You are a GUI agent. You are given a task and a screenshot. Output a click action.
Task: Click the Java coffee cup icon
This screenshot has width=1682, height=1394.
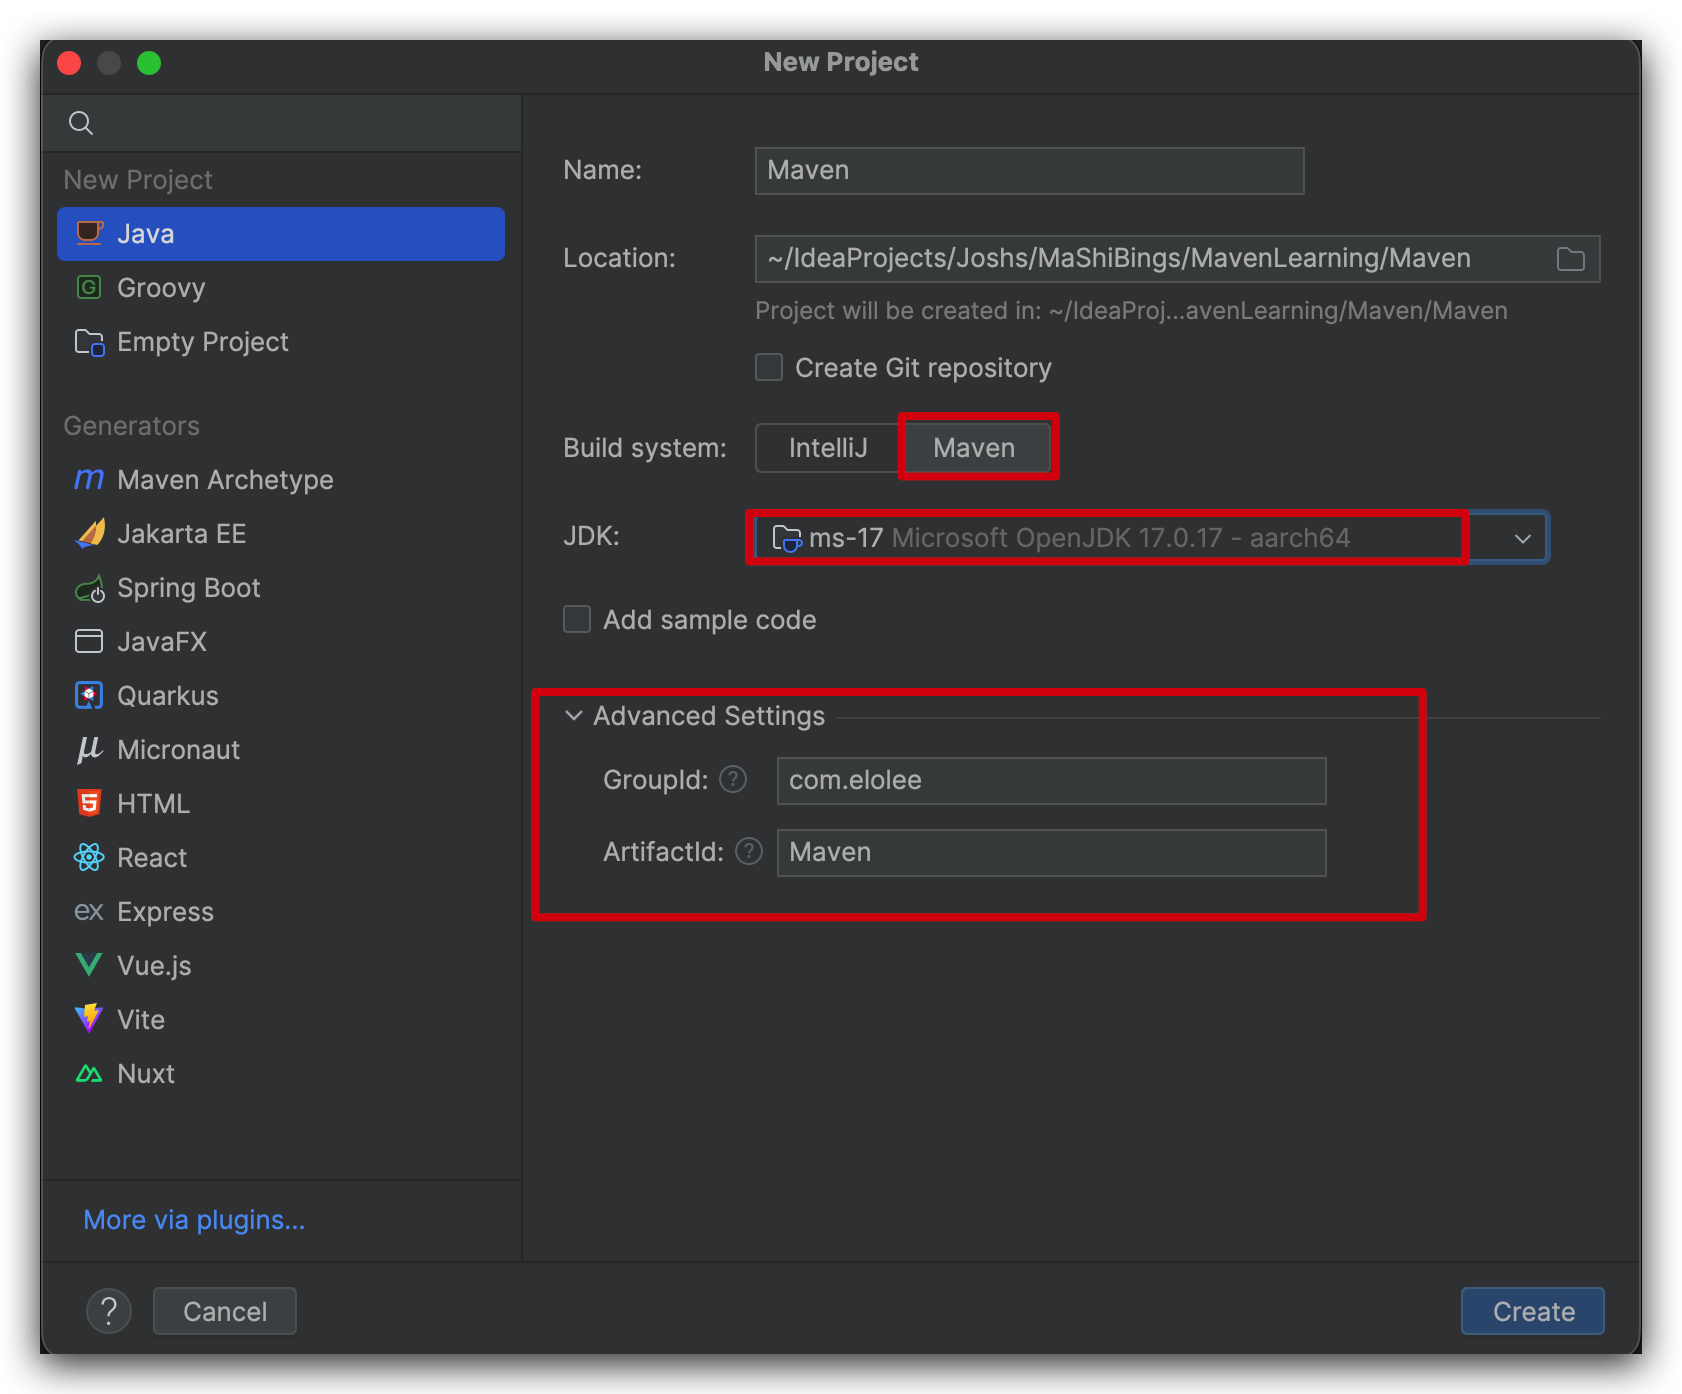(x=90, y=233)
